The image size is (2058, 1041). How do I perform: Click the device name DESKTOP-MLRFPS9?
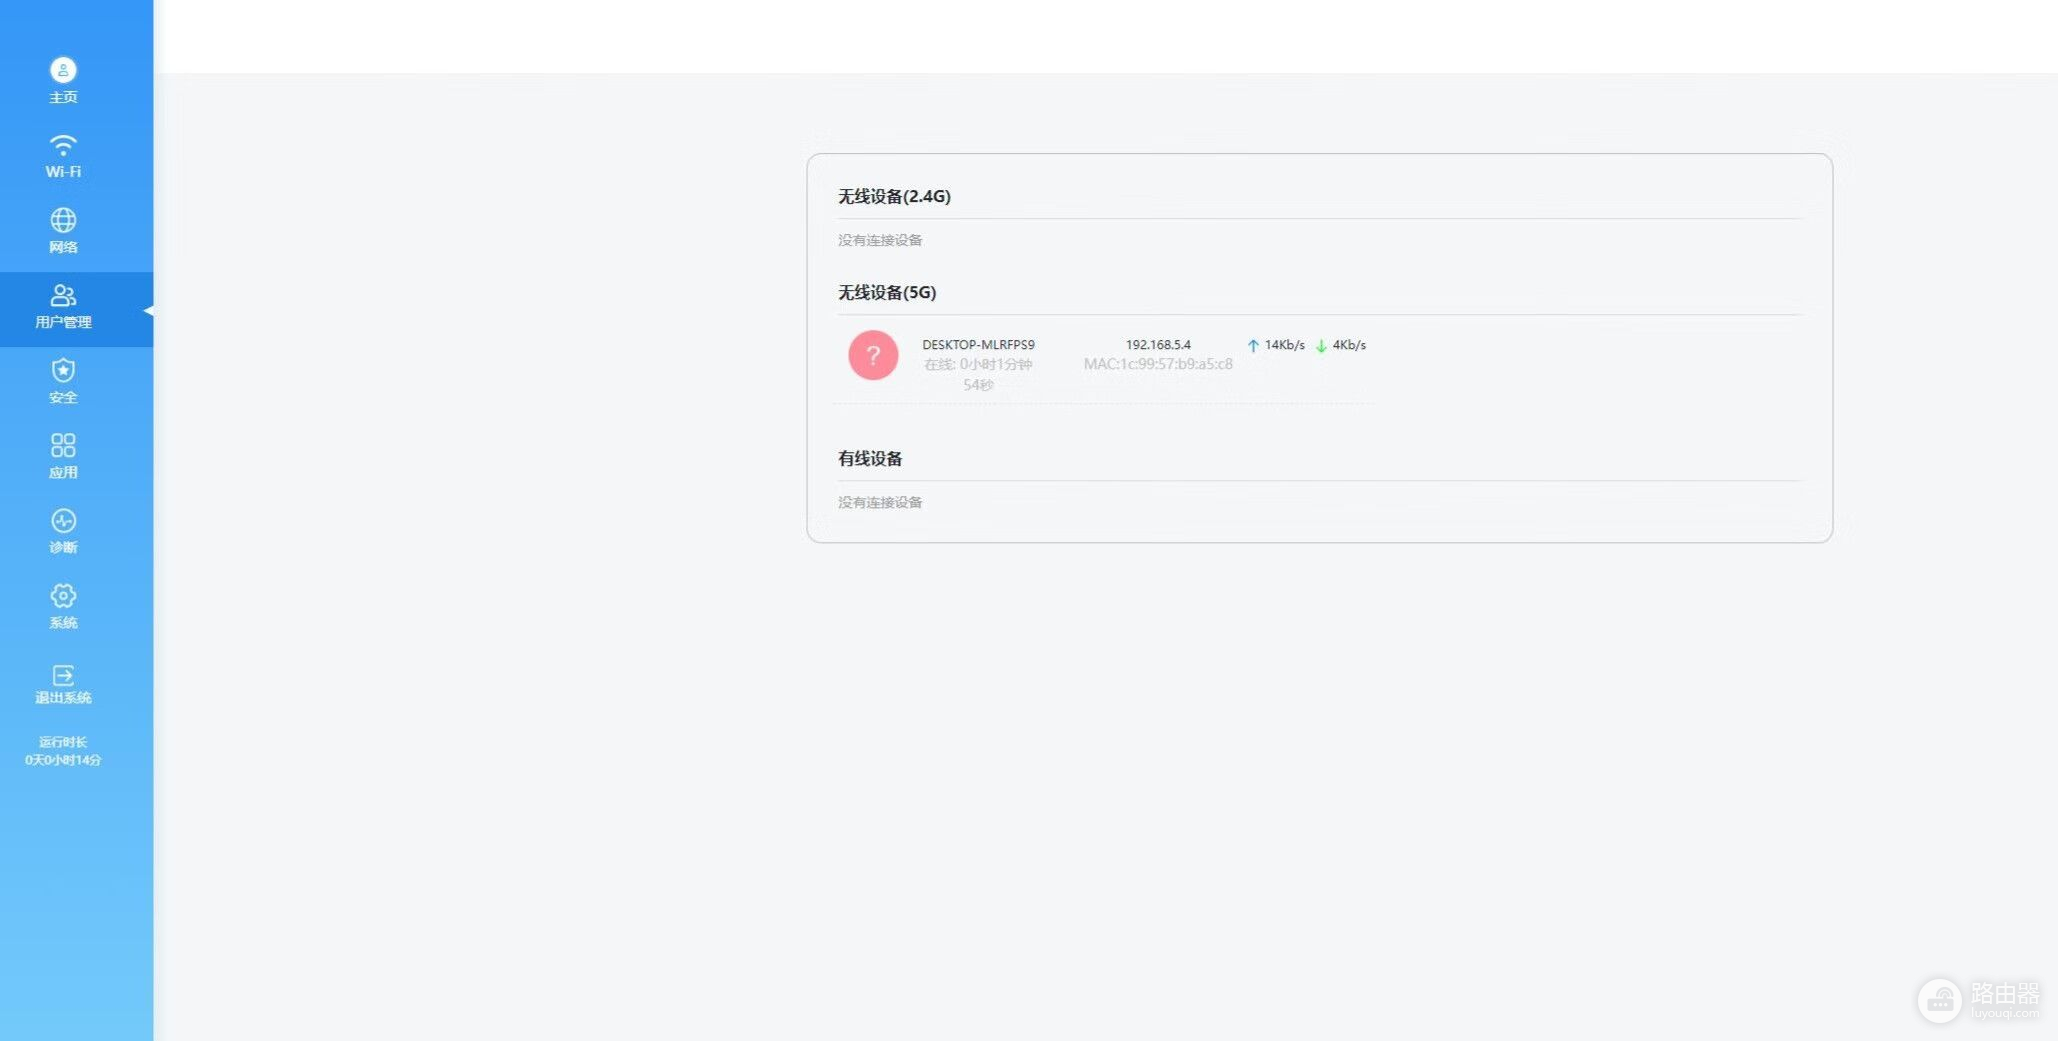(x=978, y=345)
